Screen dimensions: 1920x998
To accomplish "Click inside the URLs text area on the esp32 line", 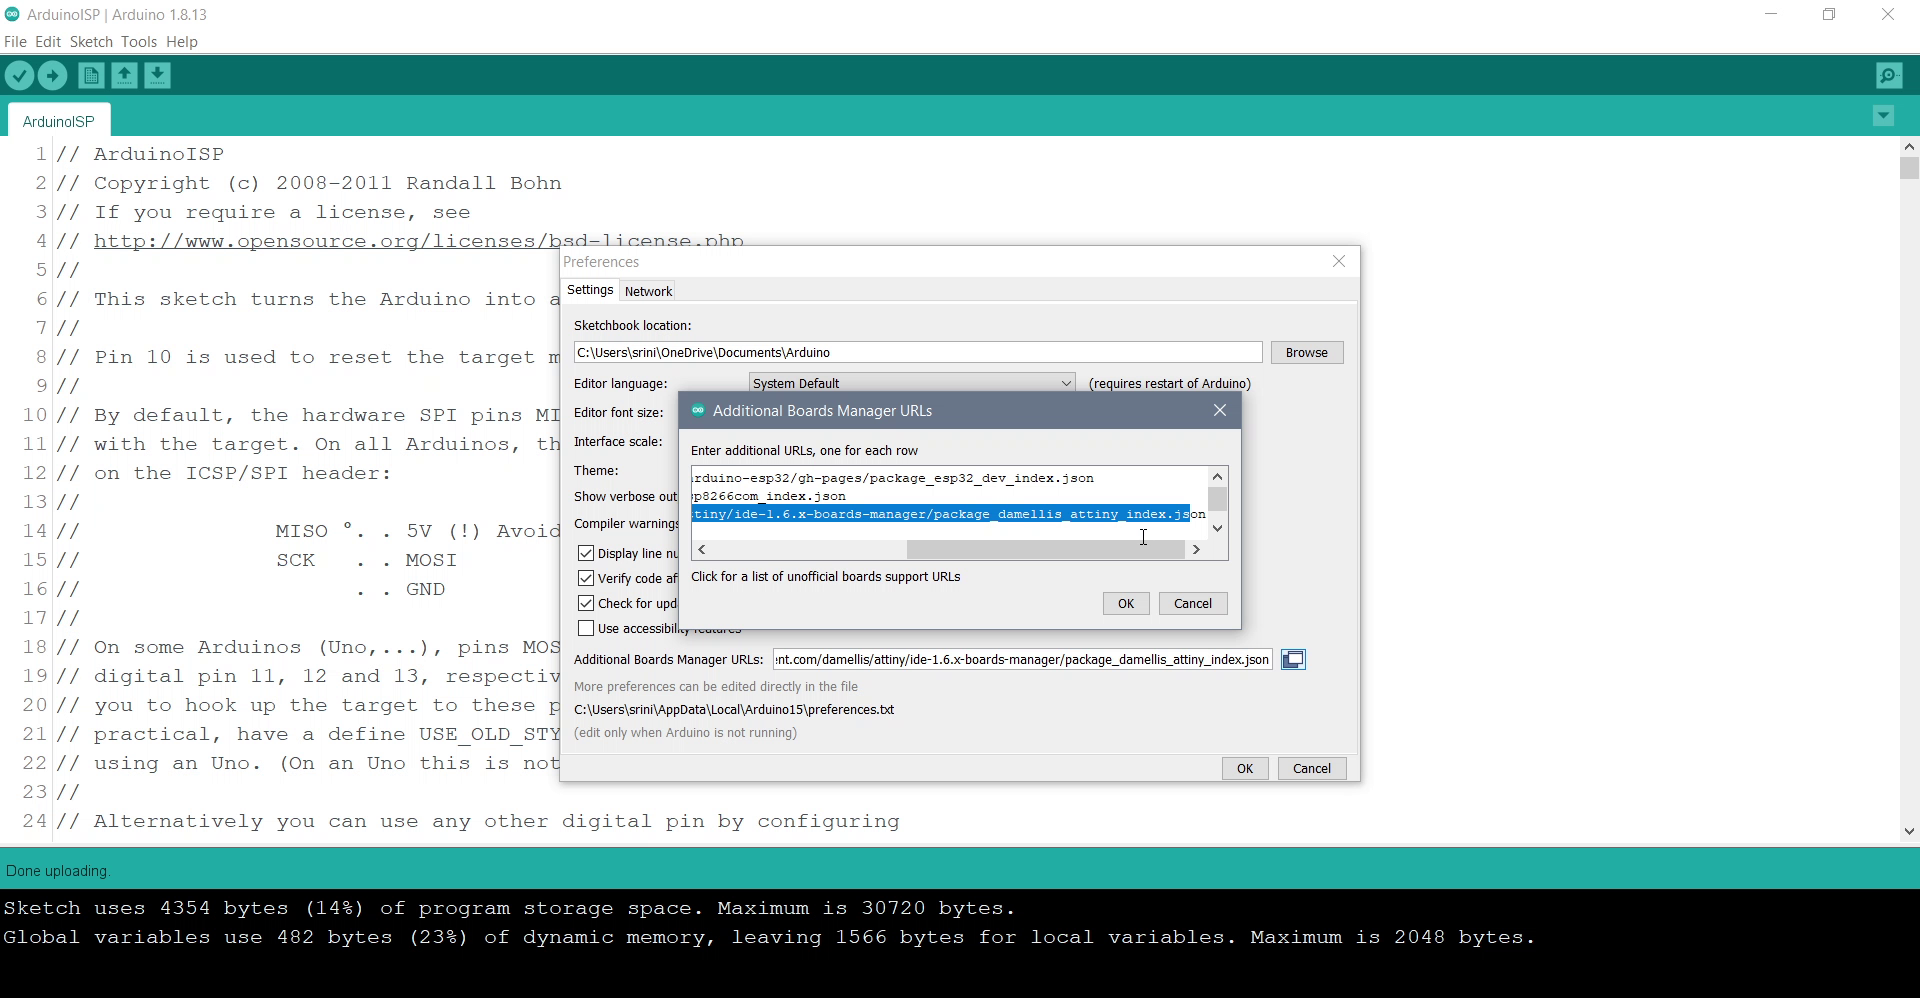I will click(x=893, y=478).
